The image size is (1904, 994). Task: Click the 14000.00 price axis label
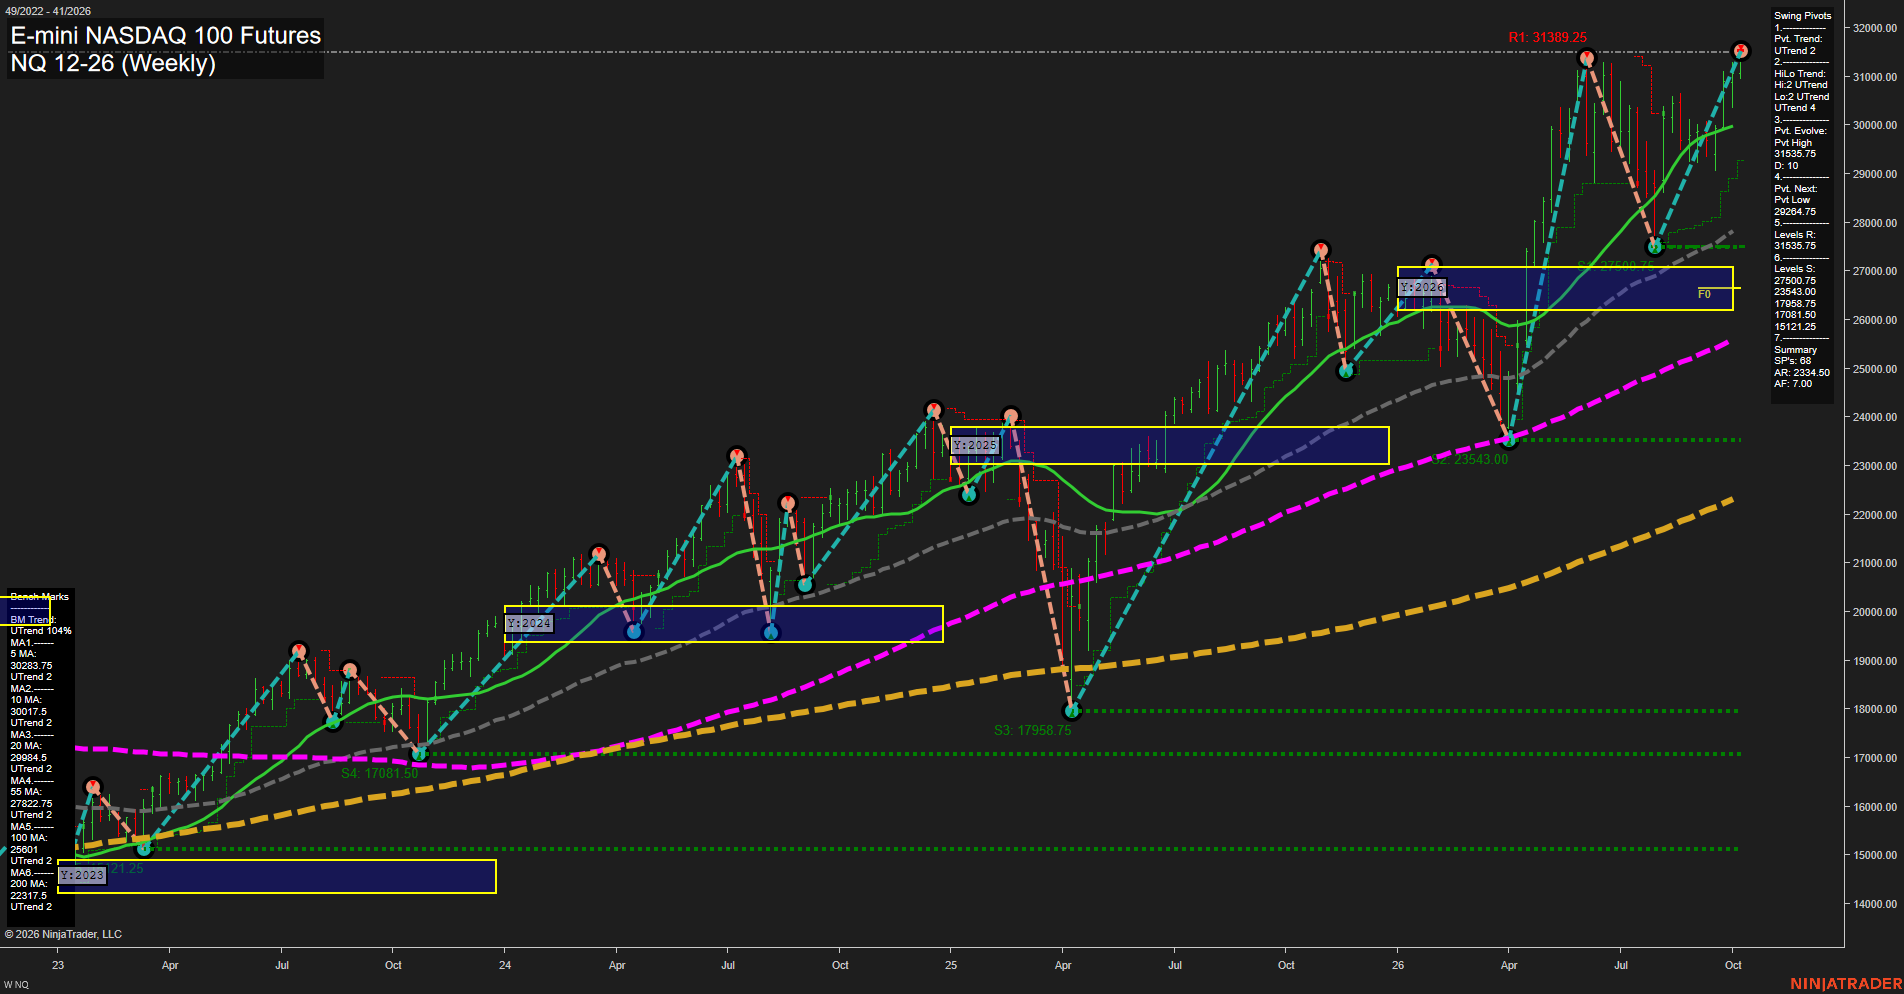1875,904
